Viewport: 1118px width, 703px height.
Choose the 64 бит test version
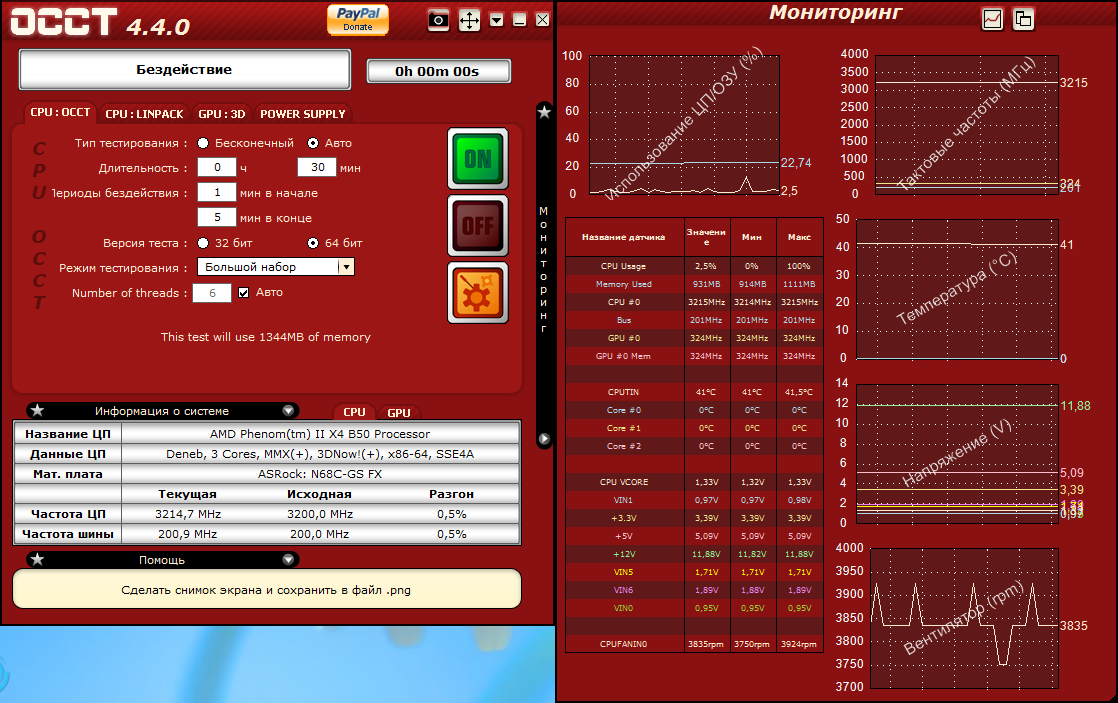pos(313,243)
